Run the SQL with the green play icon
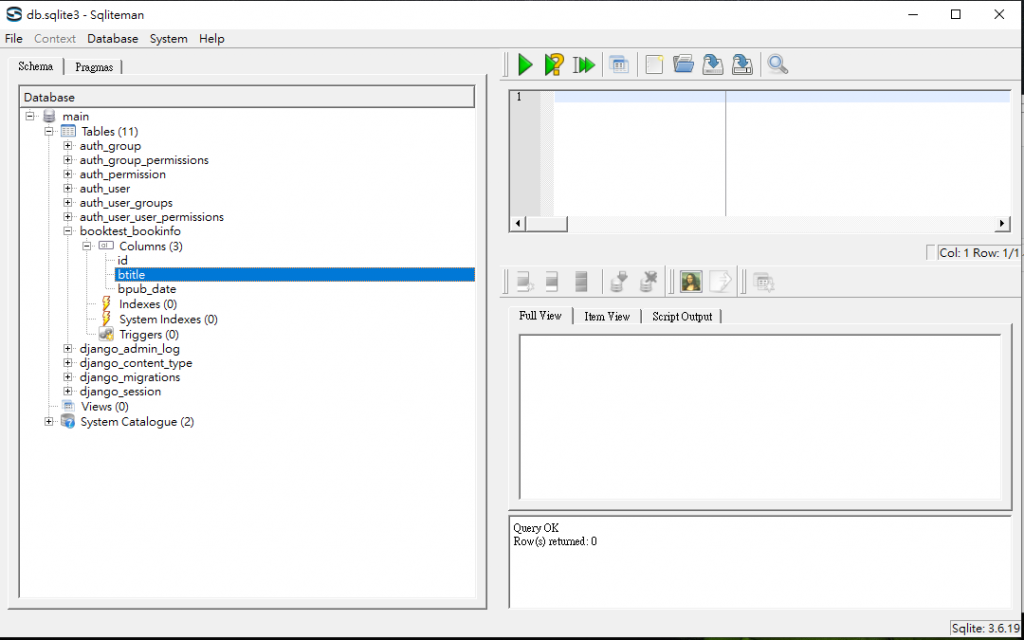Viewport: 1024px width, 640px height. (525, 65)
